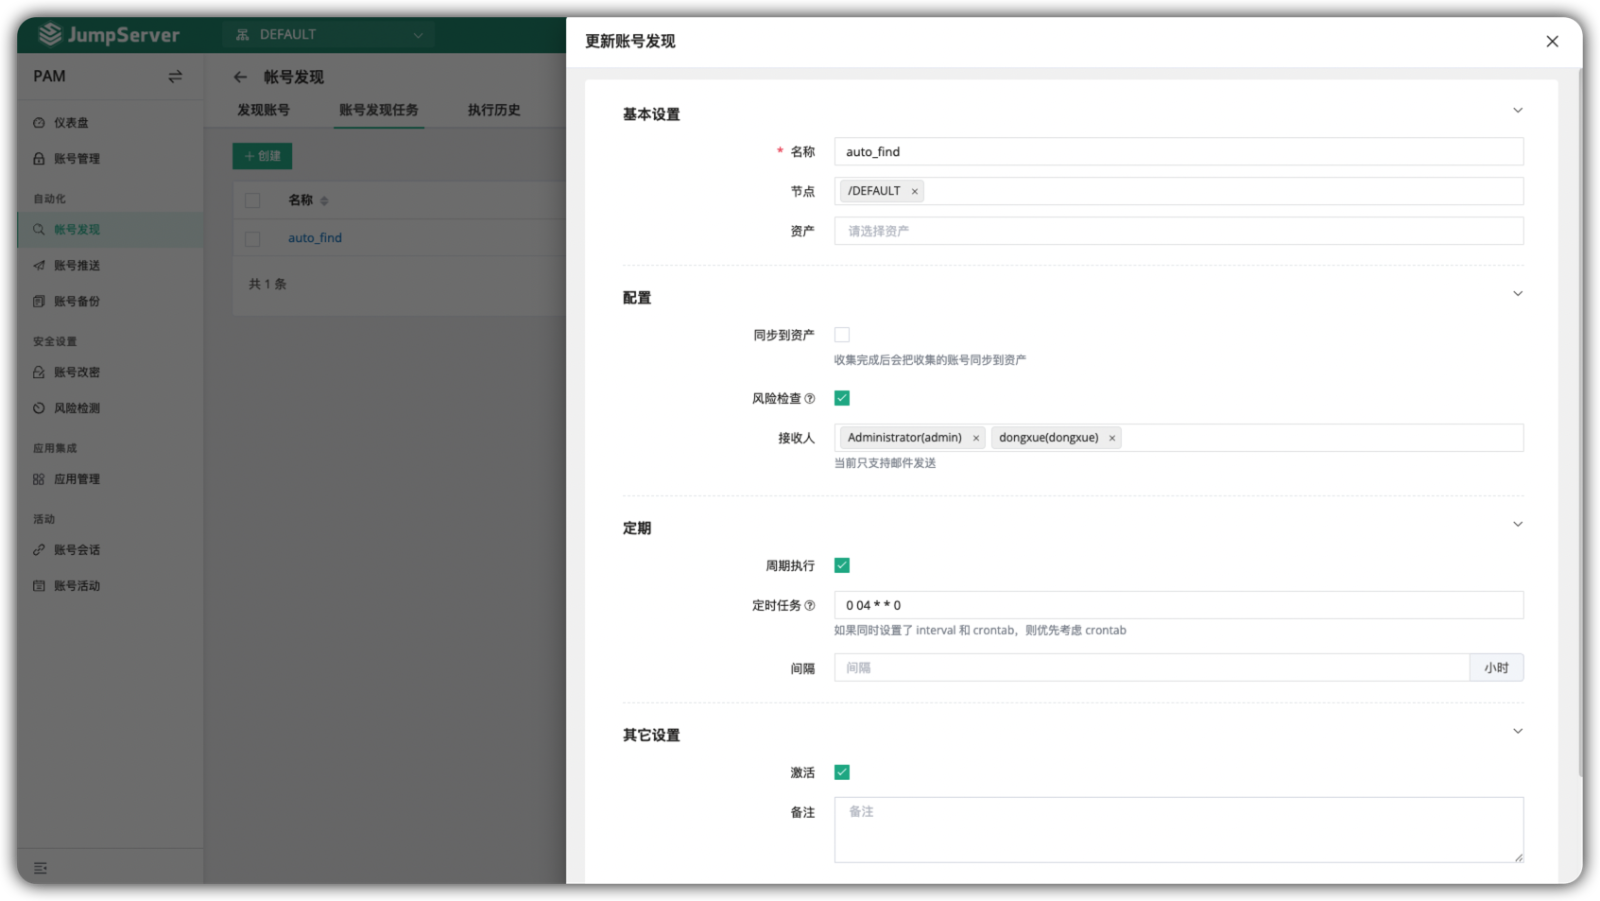This screenshot has height=901, width=1600.
Task: Enable the 同步到资产 checkbox
Action: pos(843,334)
